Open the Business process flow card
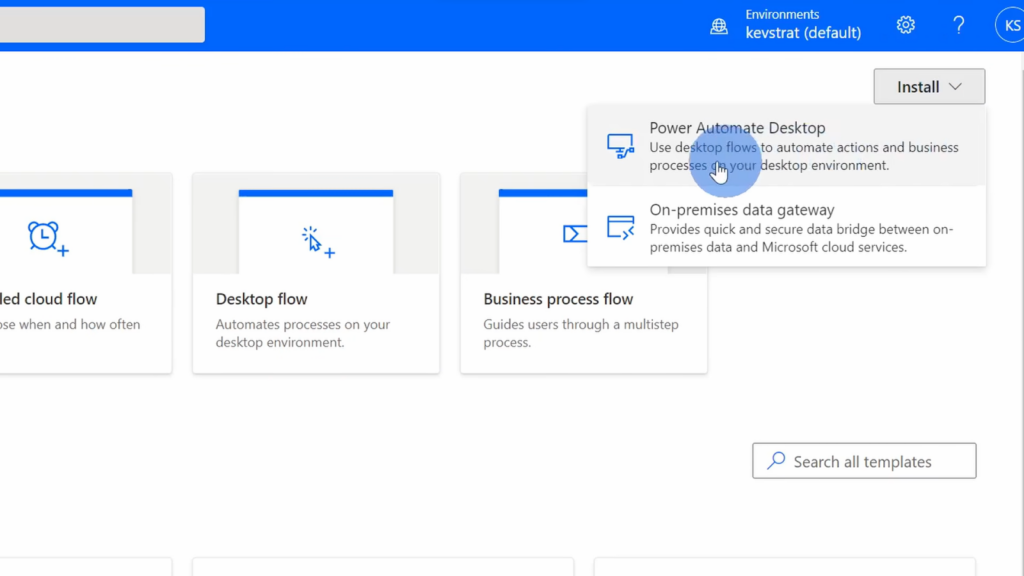Image resolution: width=1024 pixels, height=576 pixels. click(x=583, y=273)
